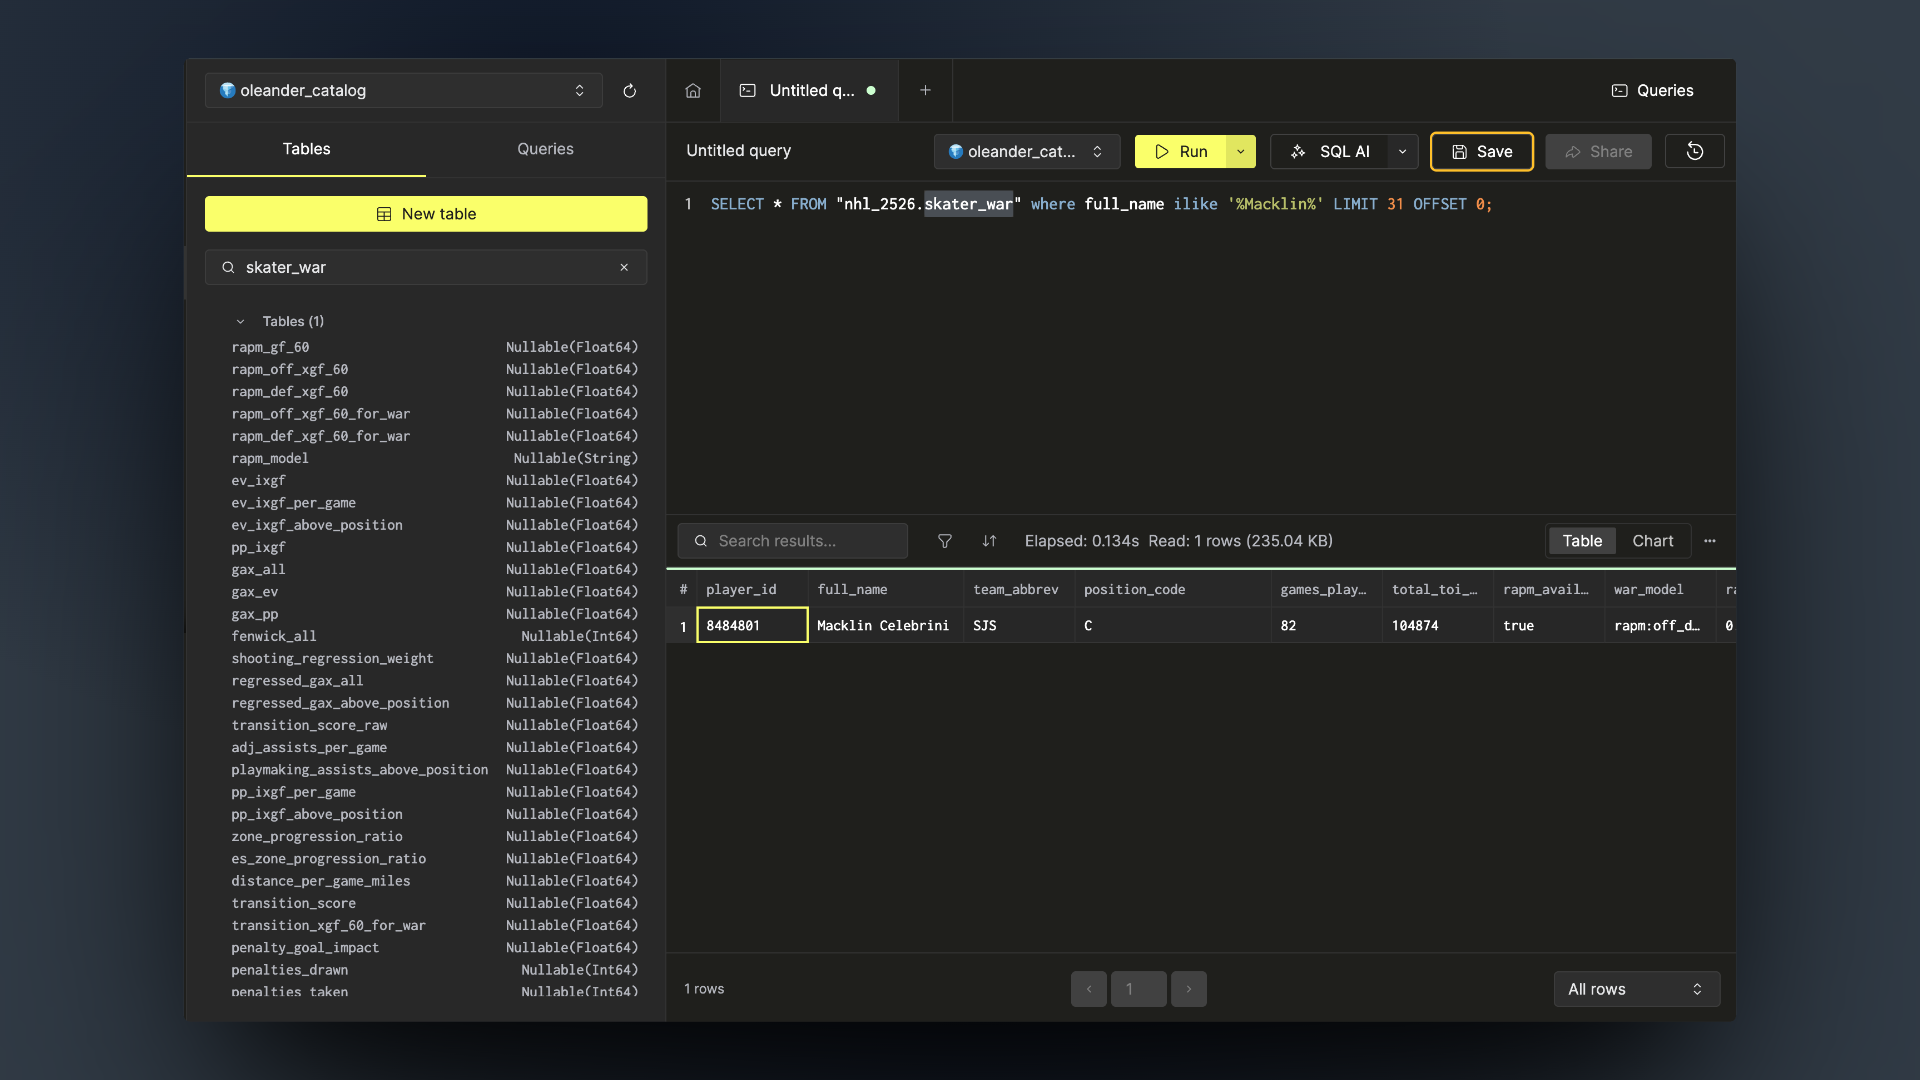Refresh the catalog with the reload icon
Screen dimensions: 1920x1080
(629, 91)
